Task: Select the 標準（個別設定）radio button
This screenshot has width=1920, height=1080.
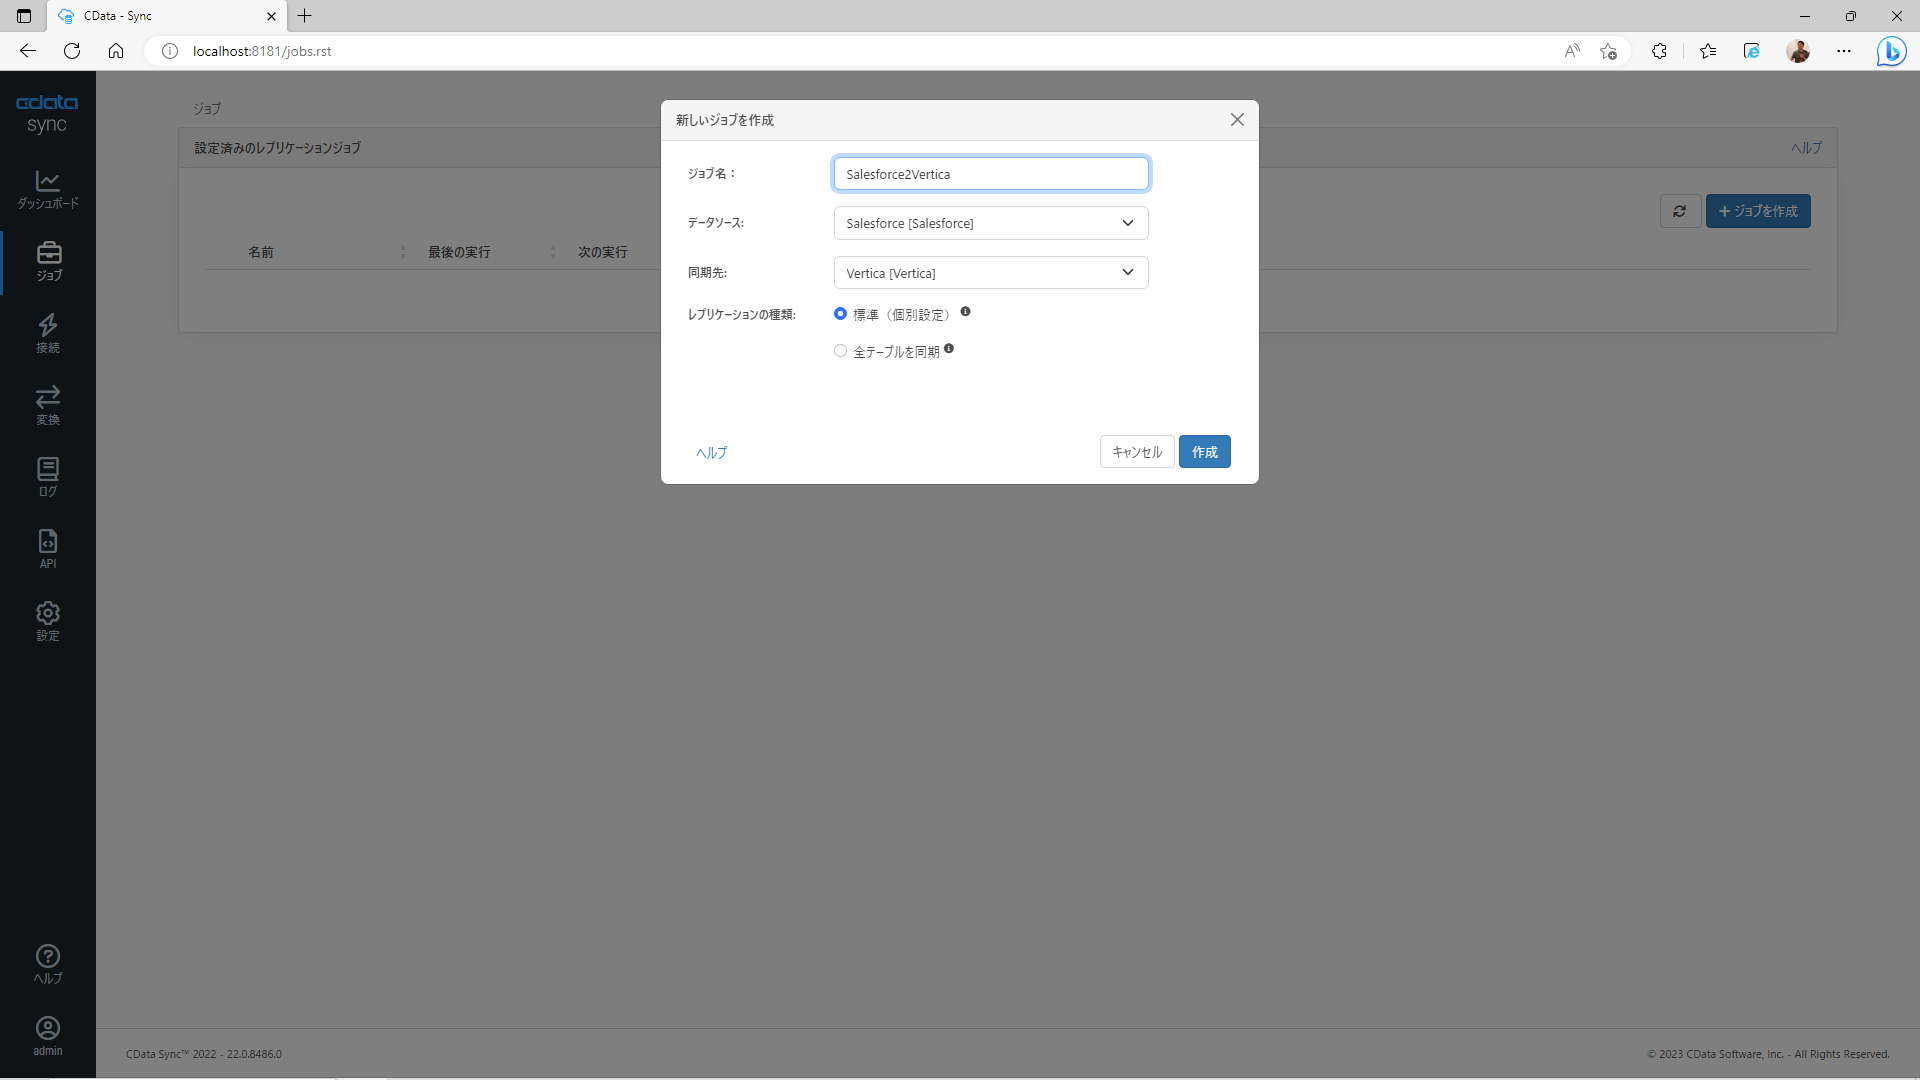Action: click(840, 314)
